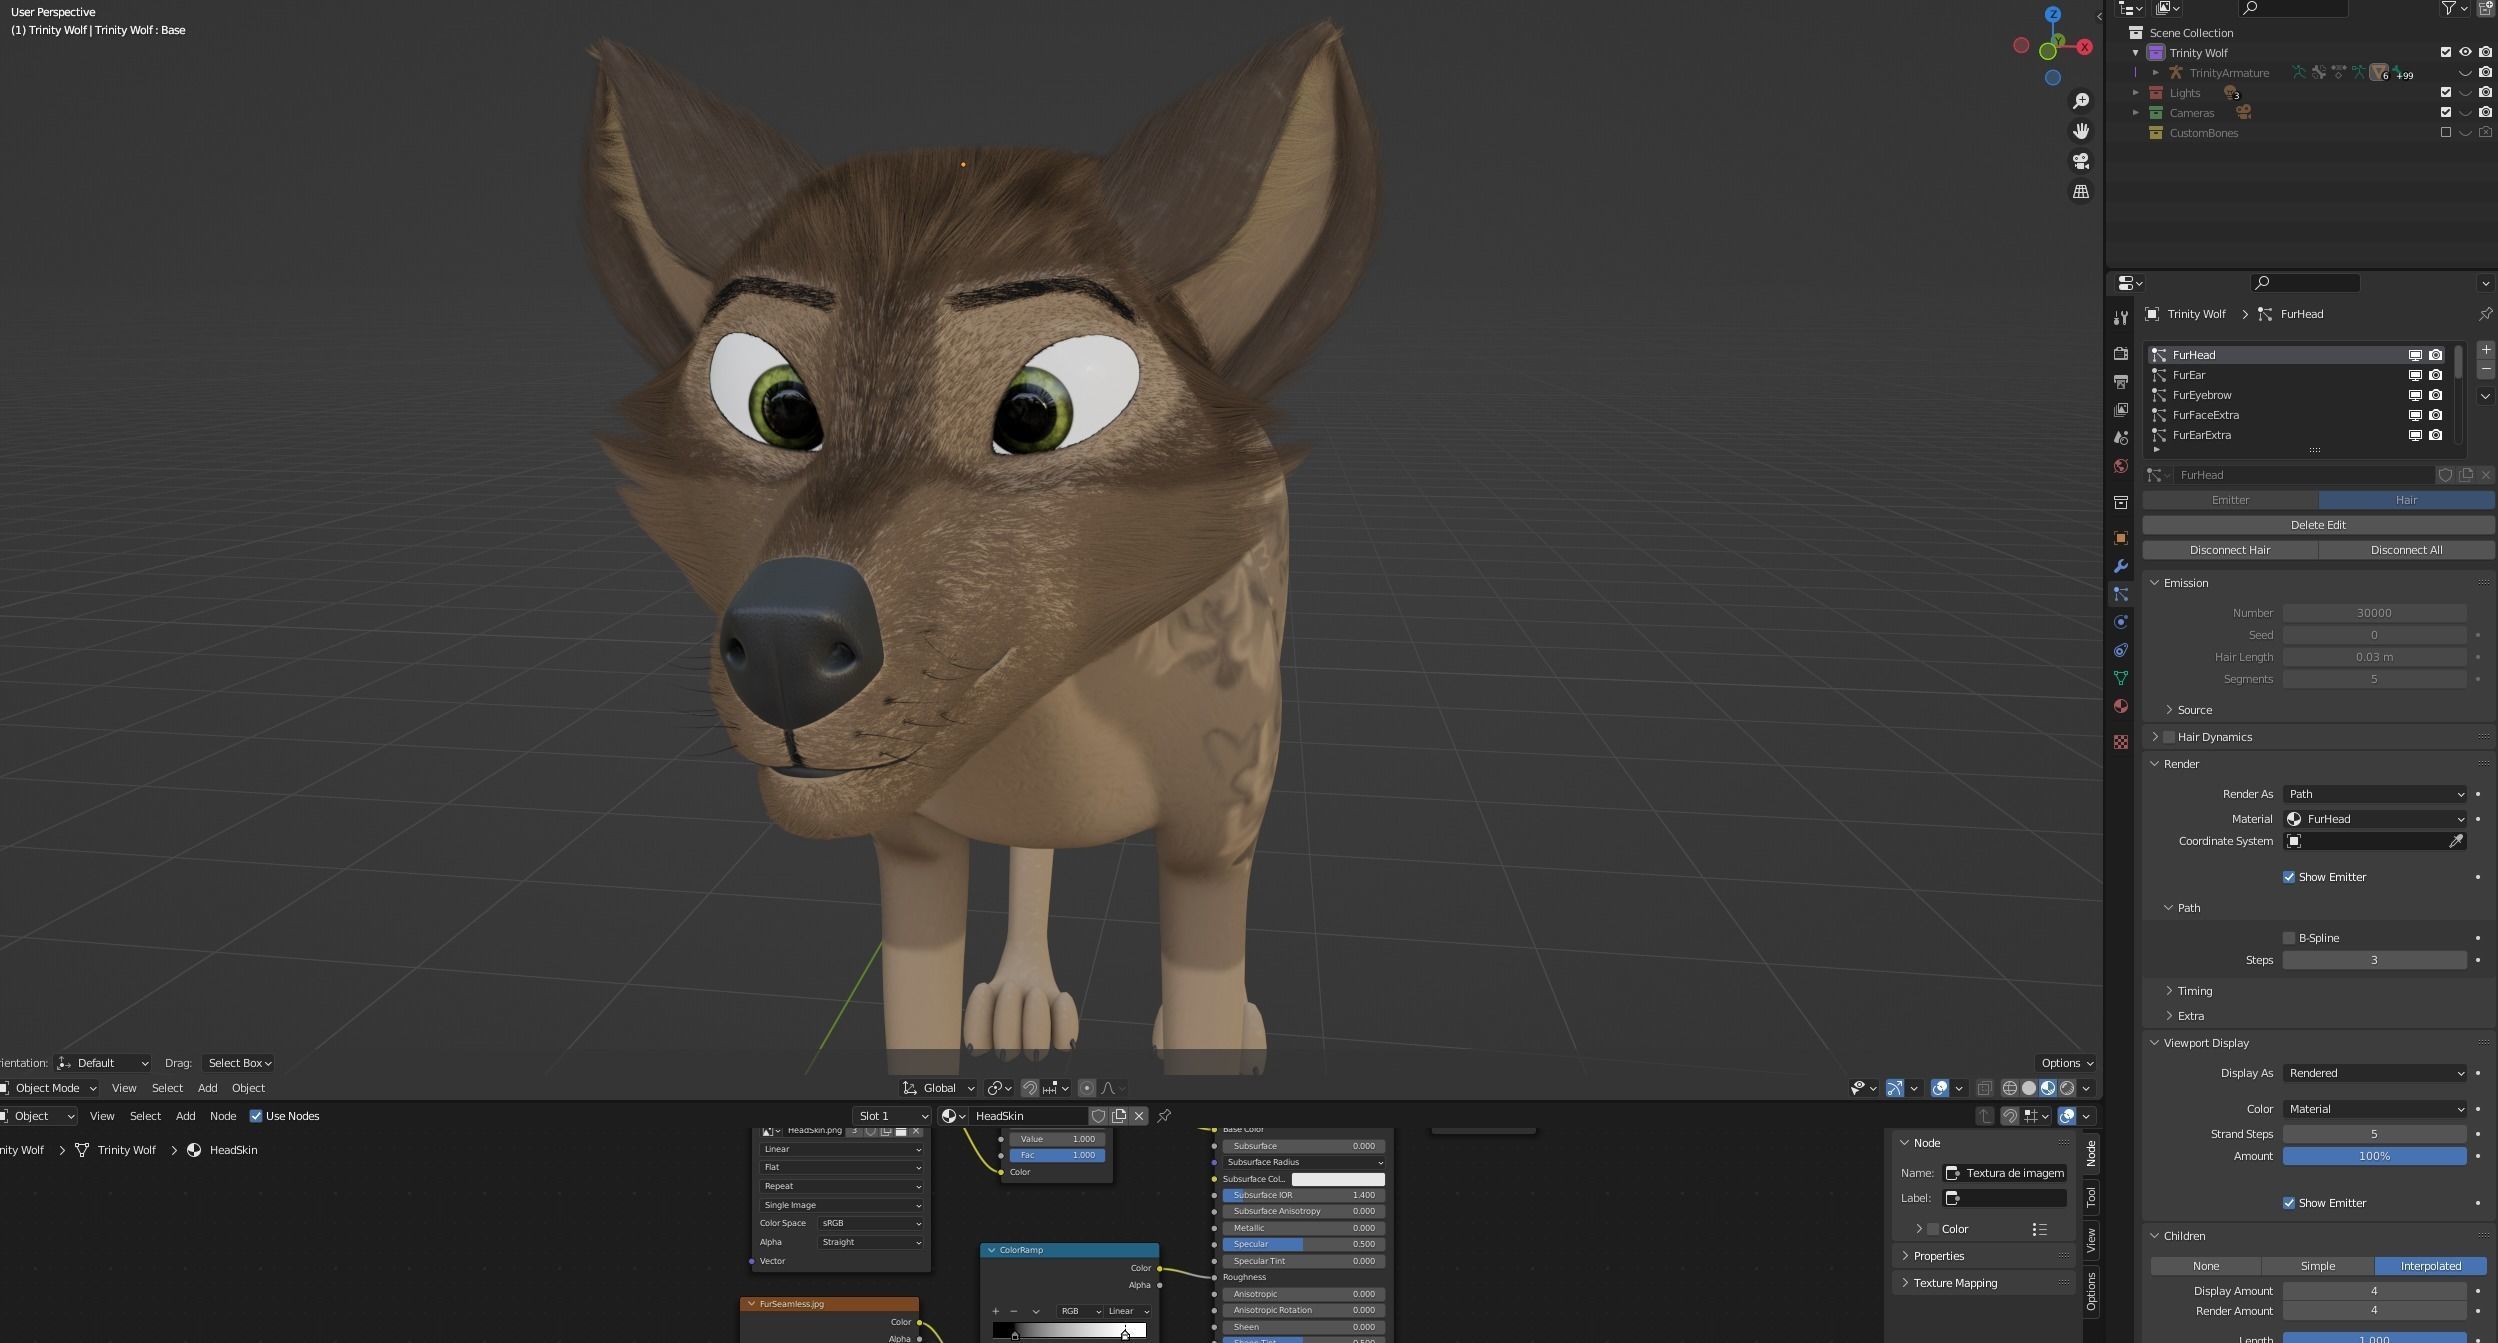The image size is (2498, 1343).
Task: Toggle the camera view icon in viewport
Action: point(2081,161)
